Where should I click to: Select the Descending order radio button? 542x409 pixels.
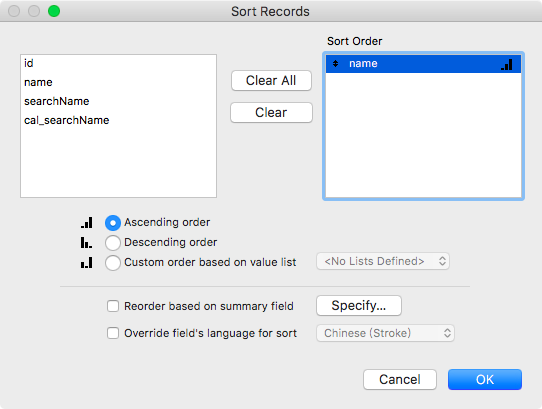coord(113,243)
